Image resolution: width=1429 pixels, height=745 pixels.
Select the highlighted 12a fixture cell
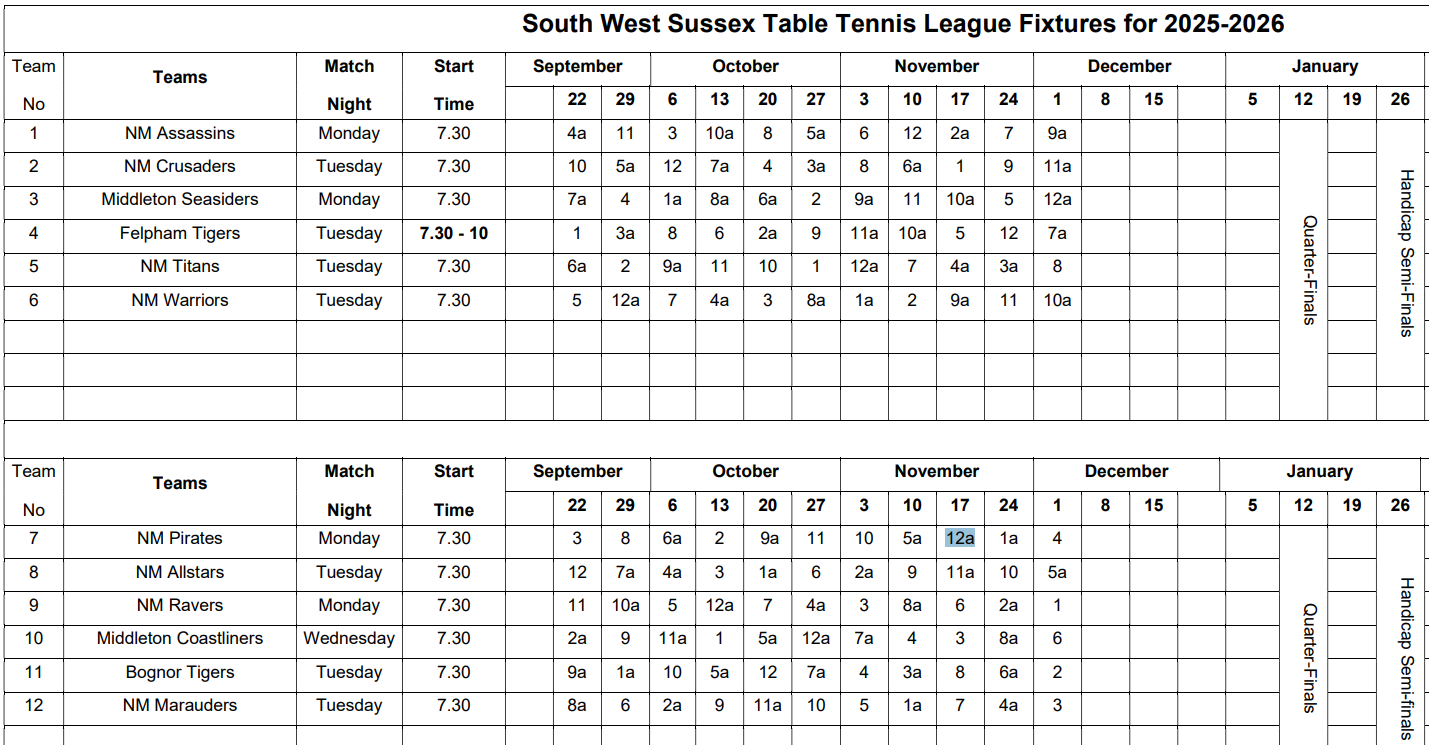click(x=960, y=539)
